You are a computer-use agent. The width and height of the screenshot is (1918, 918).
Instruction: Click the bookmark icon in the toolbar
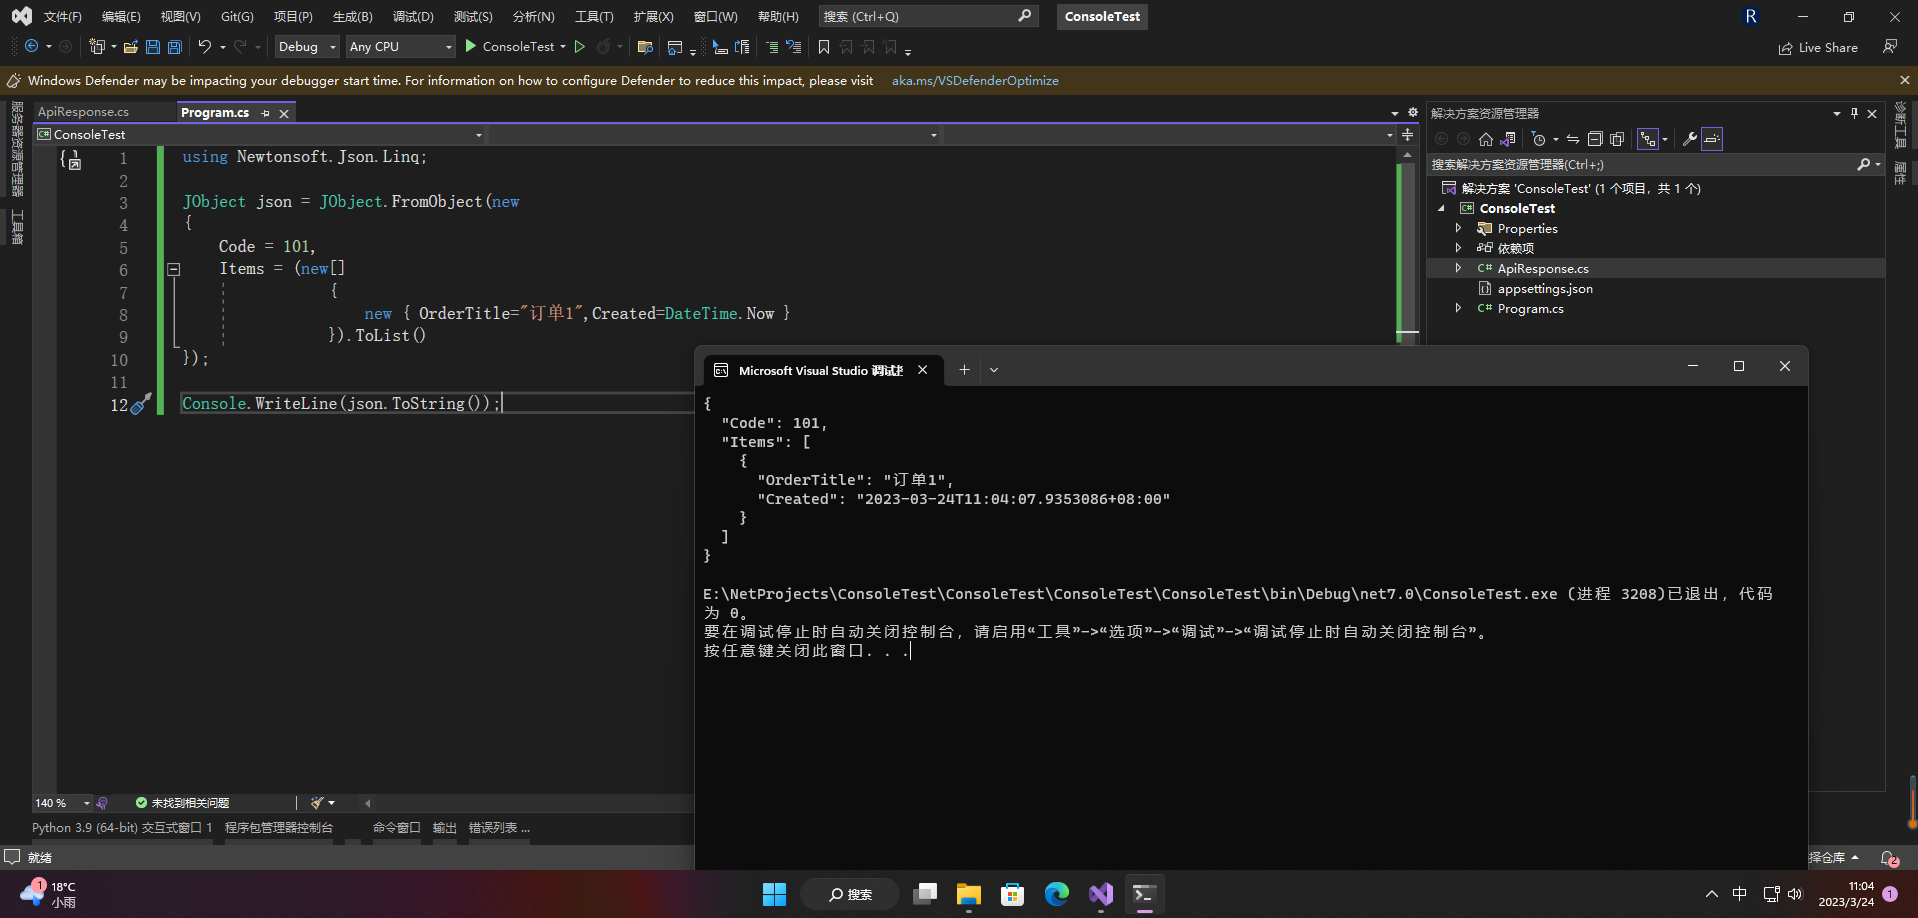pyautogui.click(x=824, y=47)
